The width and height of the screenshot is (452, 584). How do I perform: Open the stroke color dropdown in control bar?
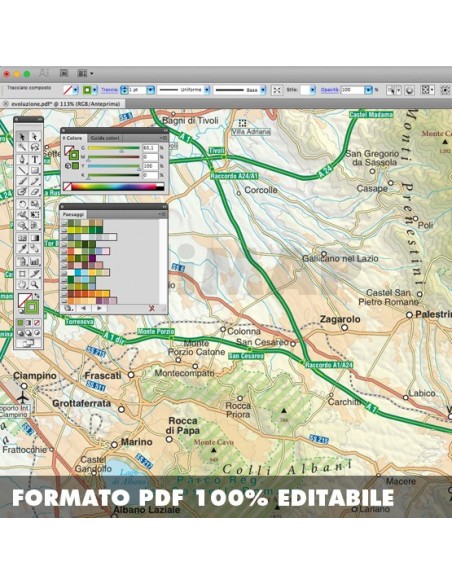(95, 90)
